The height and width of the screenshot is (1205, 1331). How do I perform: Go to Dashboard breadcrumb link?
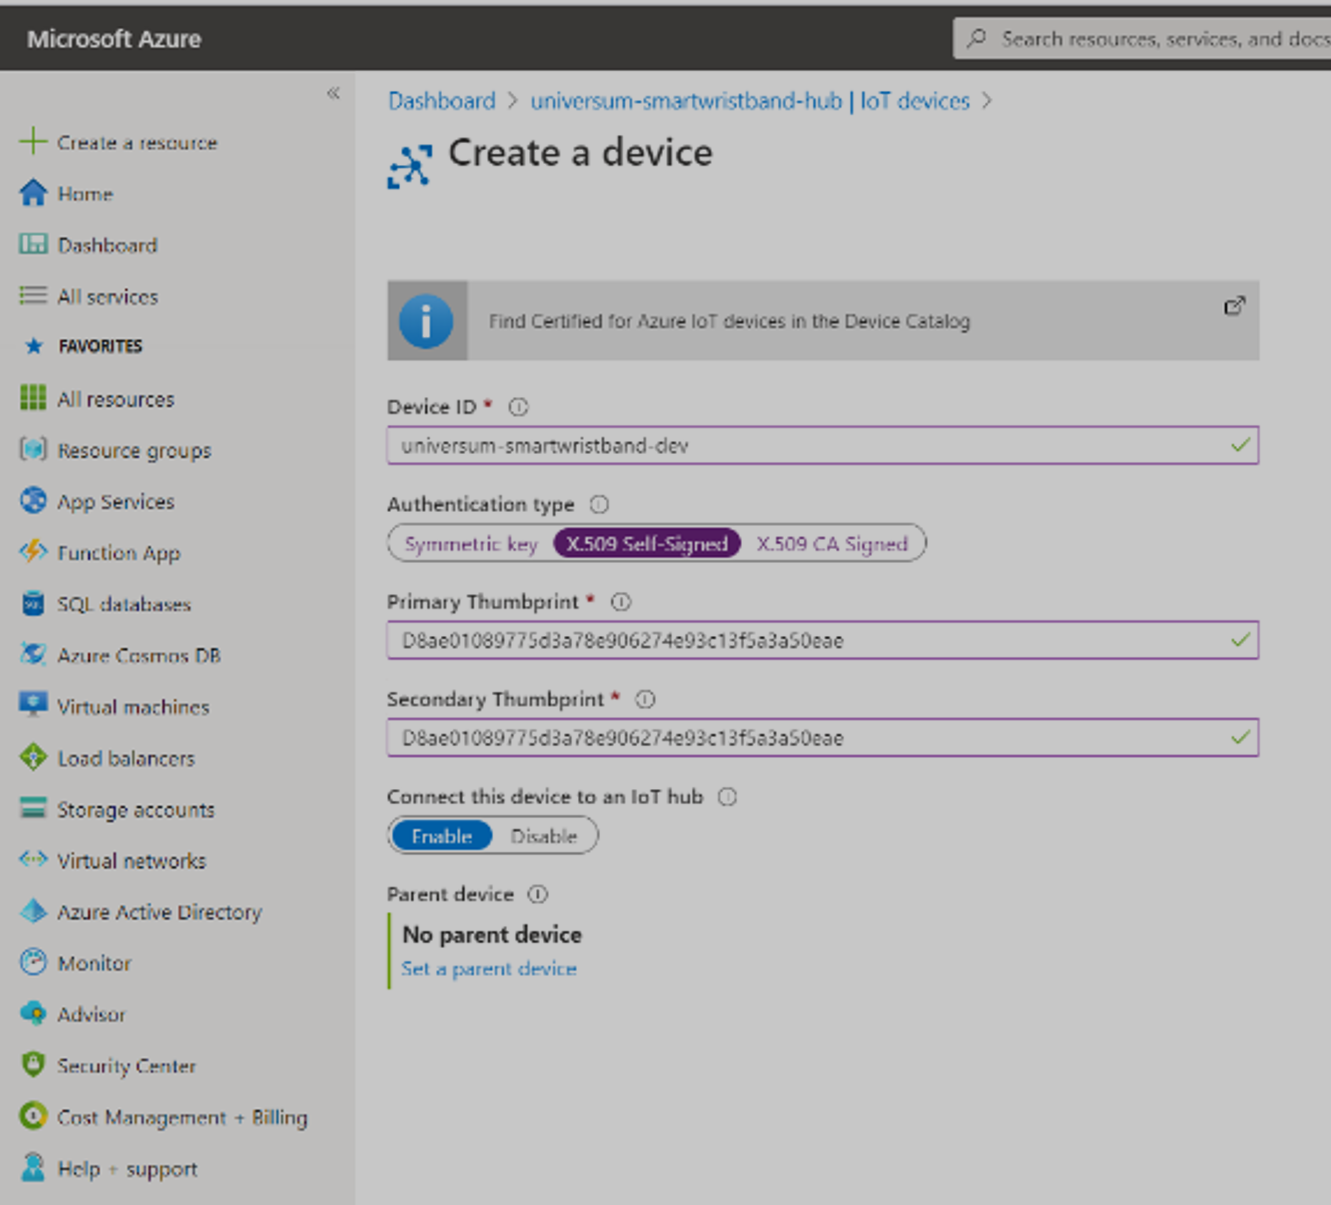pos(441,101)
